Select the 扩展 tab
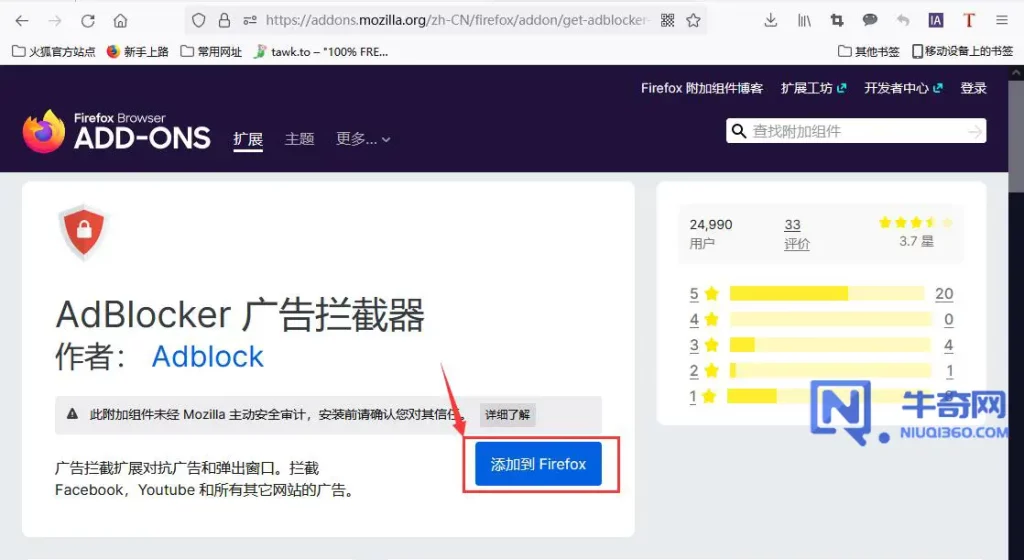The width and height of the screenshot is (1024, 560). tap(248, 139)
